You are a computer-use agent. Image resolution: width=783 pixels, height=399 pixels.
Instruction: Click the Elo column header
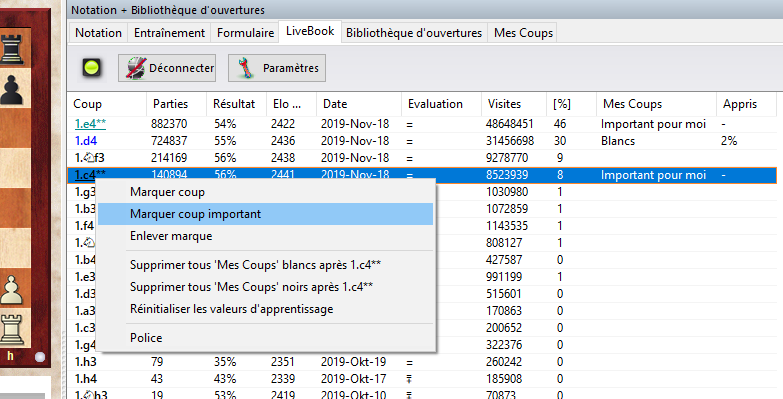click(291, 104)
